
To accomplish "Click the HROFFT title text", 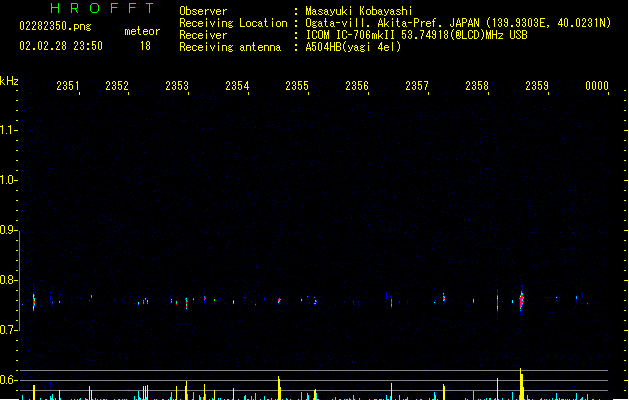I will (102, 8).
